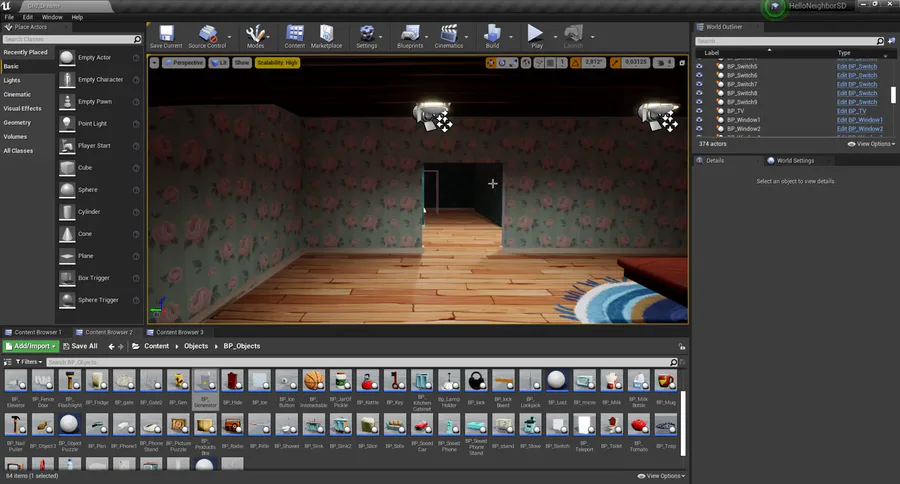The image size is (900, 484).
Task: Click the Content Browser vertical scrollbar
Action: pyautogui.click(x=683, y=424)
